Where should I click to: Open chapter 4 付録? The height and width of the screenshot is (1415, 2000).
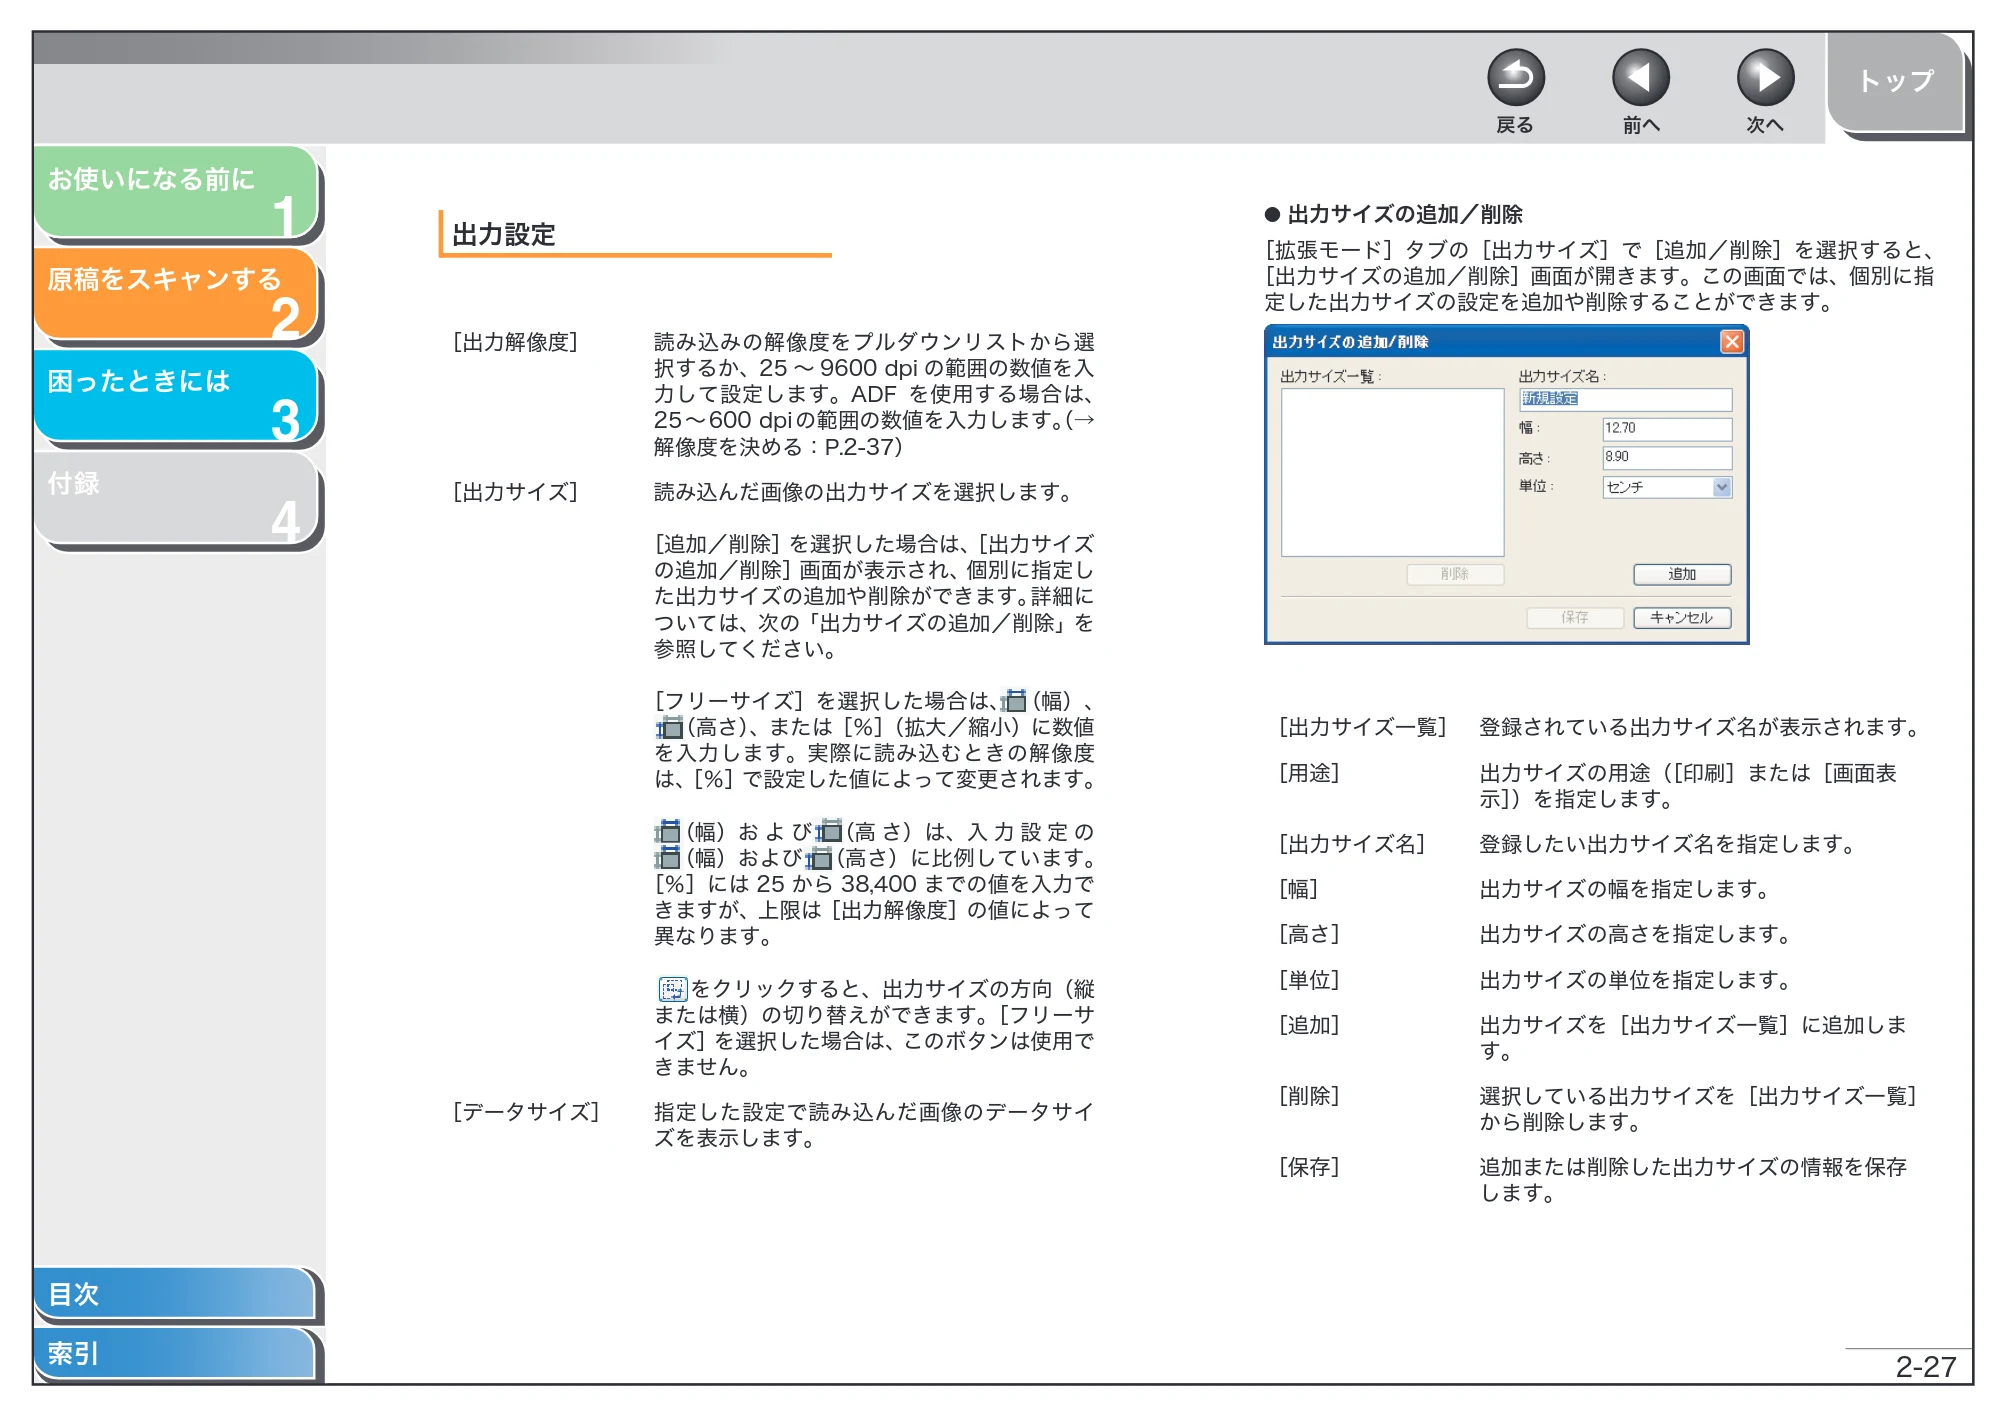click(x=176, y=498)
